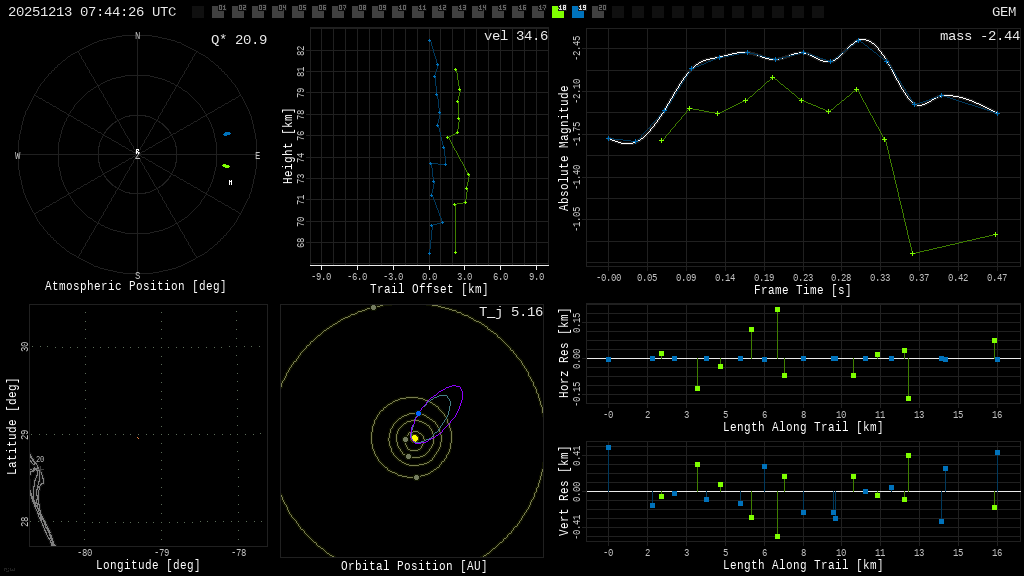Click the gray station 10 box
The width and height of the screenshot is (1024, 576).
tap(398, 12)
